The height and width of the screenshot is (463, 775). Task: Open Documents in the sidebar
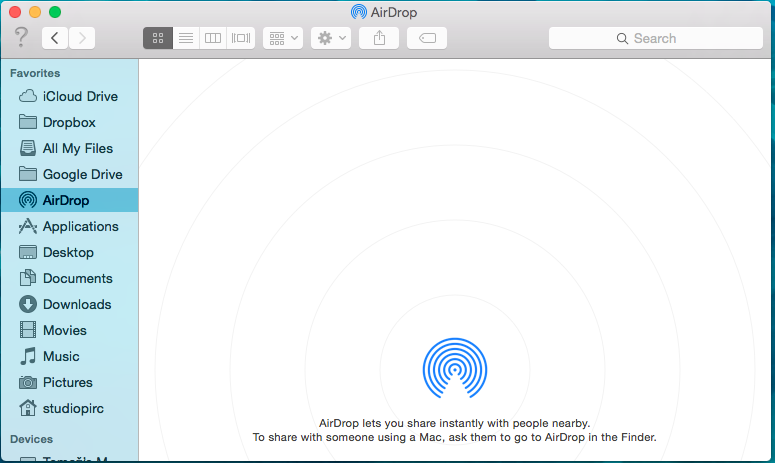point(69,278)
